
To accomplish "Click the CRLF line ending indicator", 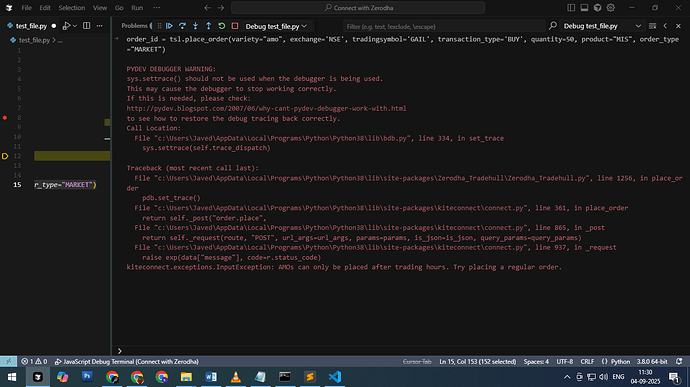I will pyautogui.click(x=587, y=361).
